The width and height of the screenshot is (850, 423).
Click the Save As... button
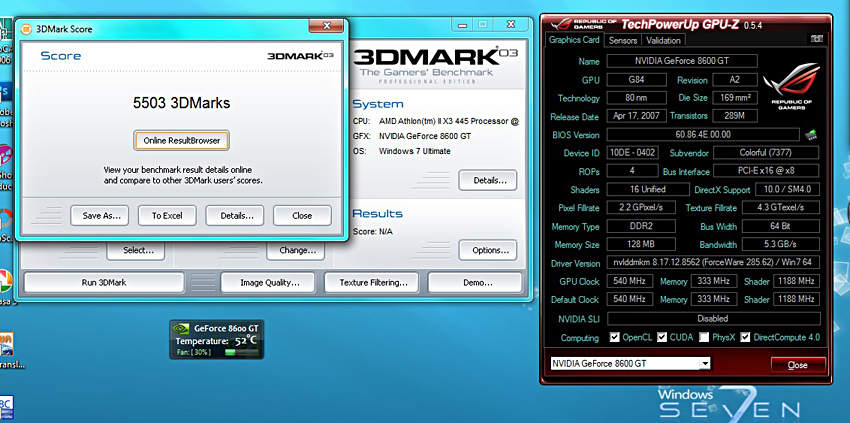[x=100, y=215]
